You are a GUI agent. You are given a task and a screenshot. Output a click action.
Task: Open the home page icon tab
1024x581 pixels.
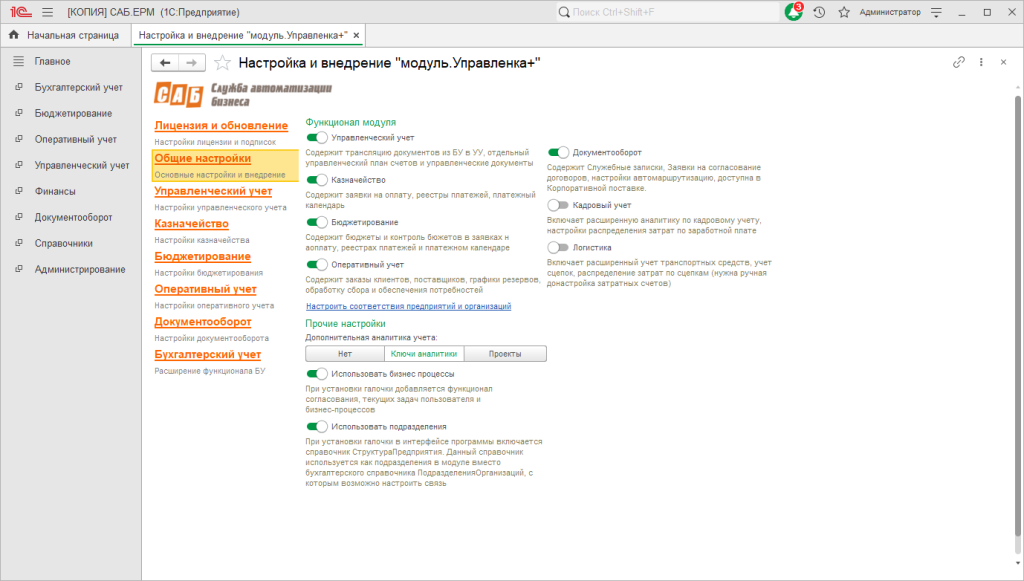(14, 35)
